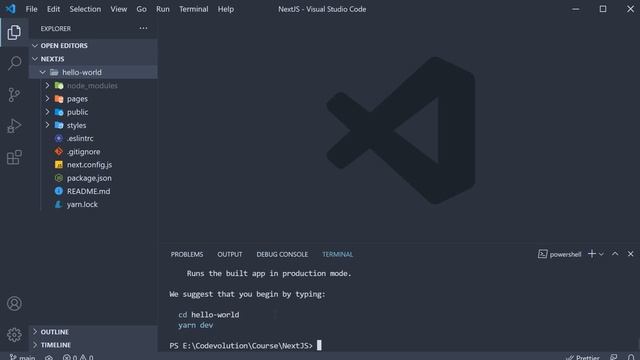
Task: Minimize the VS Code window
Action: click(576, 9)
